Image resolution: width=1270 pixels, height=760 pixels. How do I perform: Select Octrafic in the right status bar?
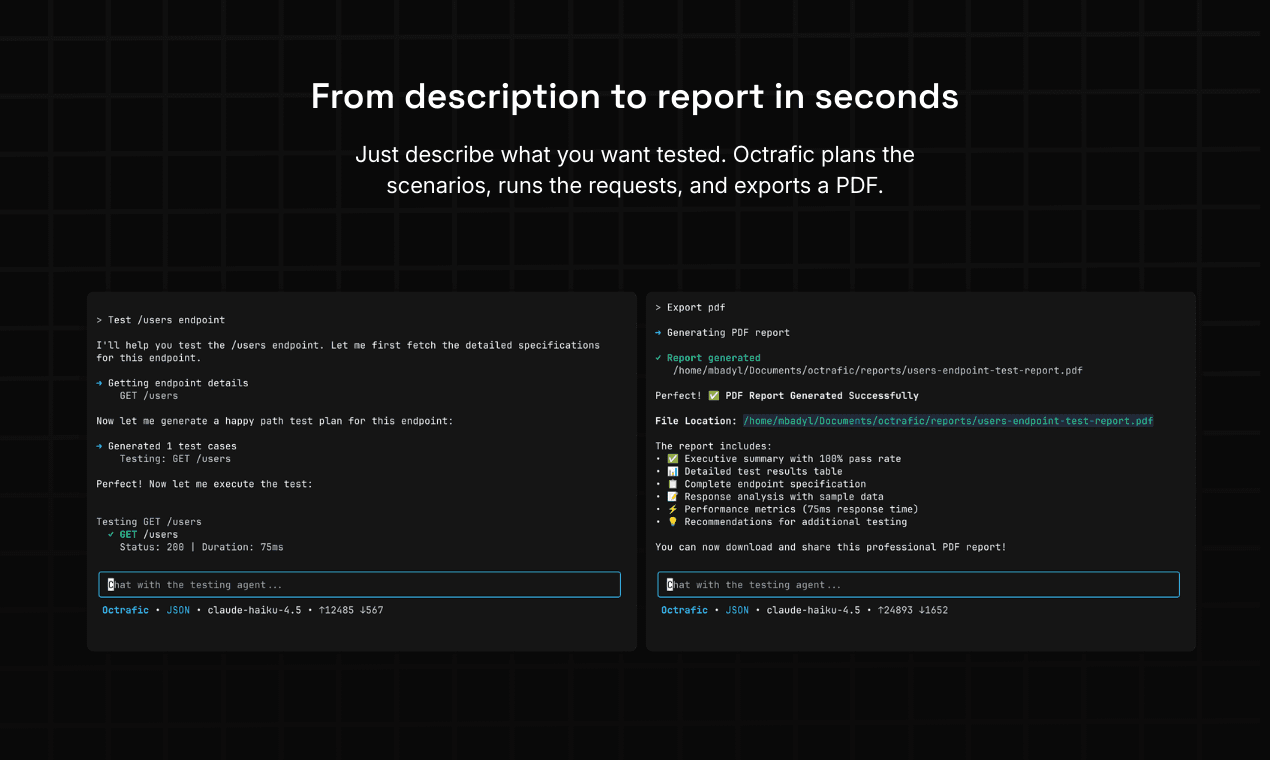pyautogui.click(x=684, y=609)
